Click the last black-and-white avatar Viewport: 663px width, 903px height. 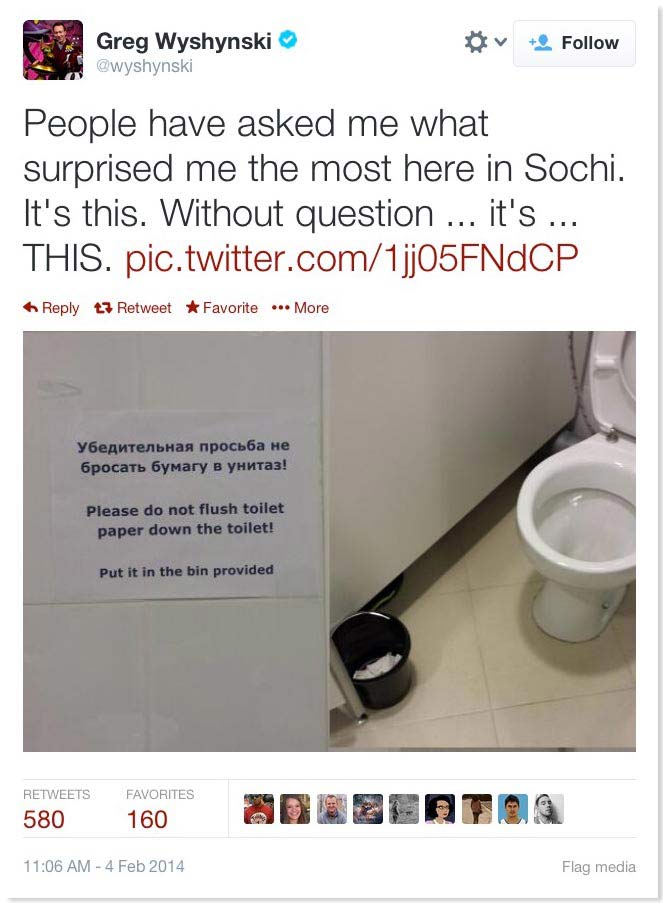(549, 809)
